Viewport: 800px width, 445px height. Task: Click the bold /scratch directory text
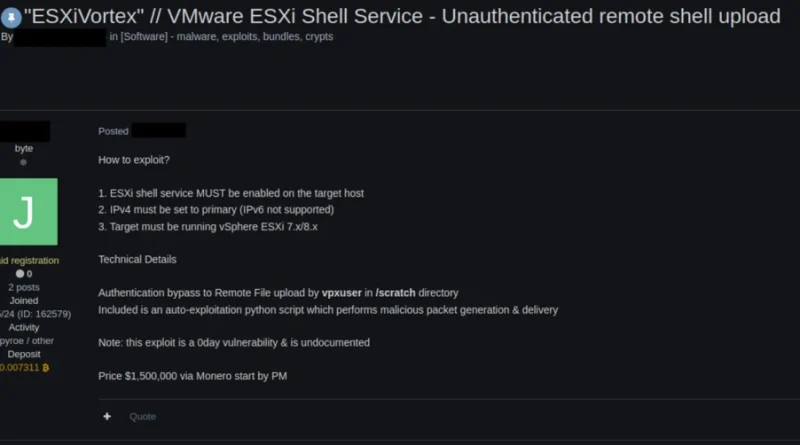[395, 293]
